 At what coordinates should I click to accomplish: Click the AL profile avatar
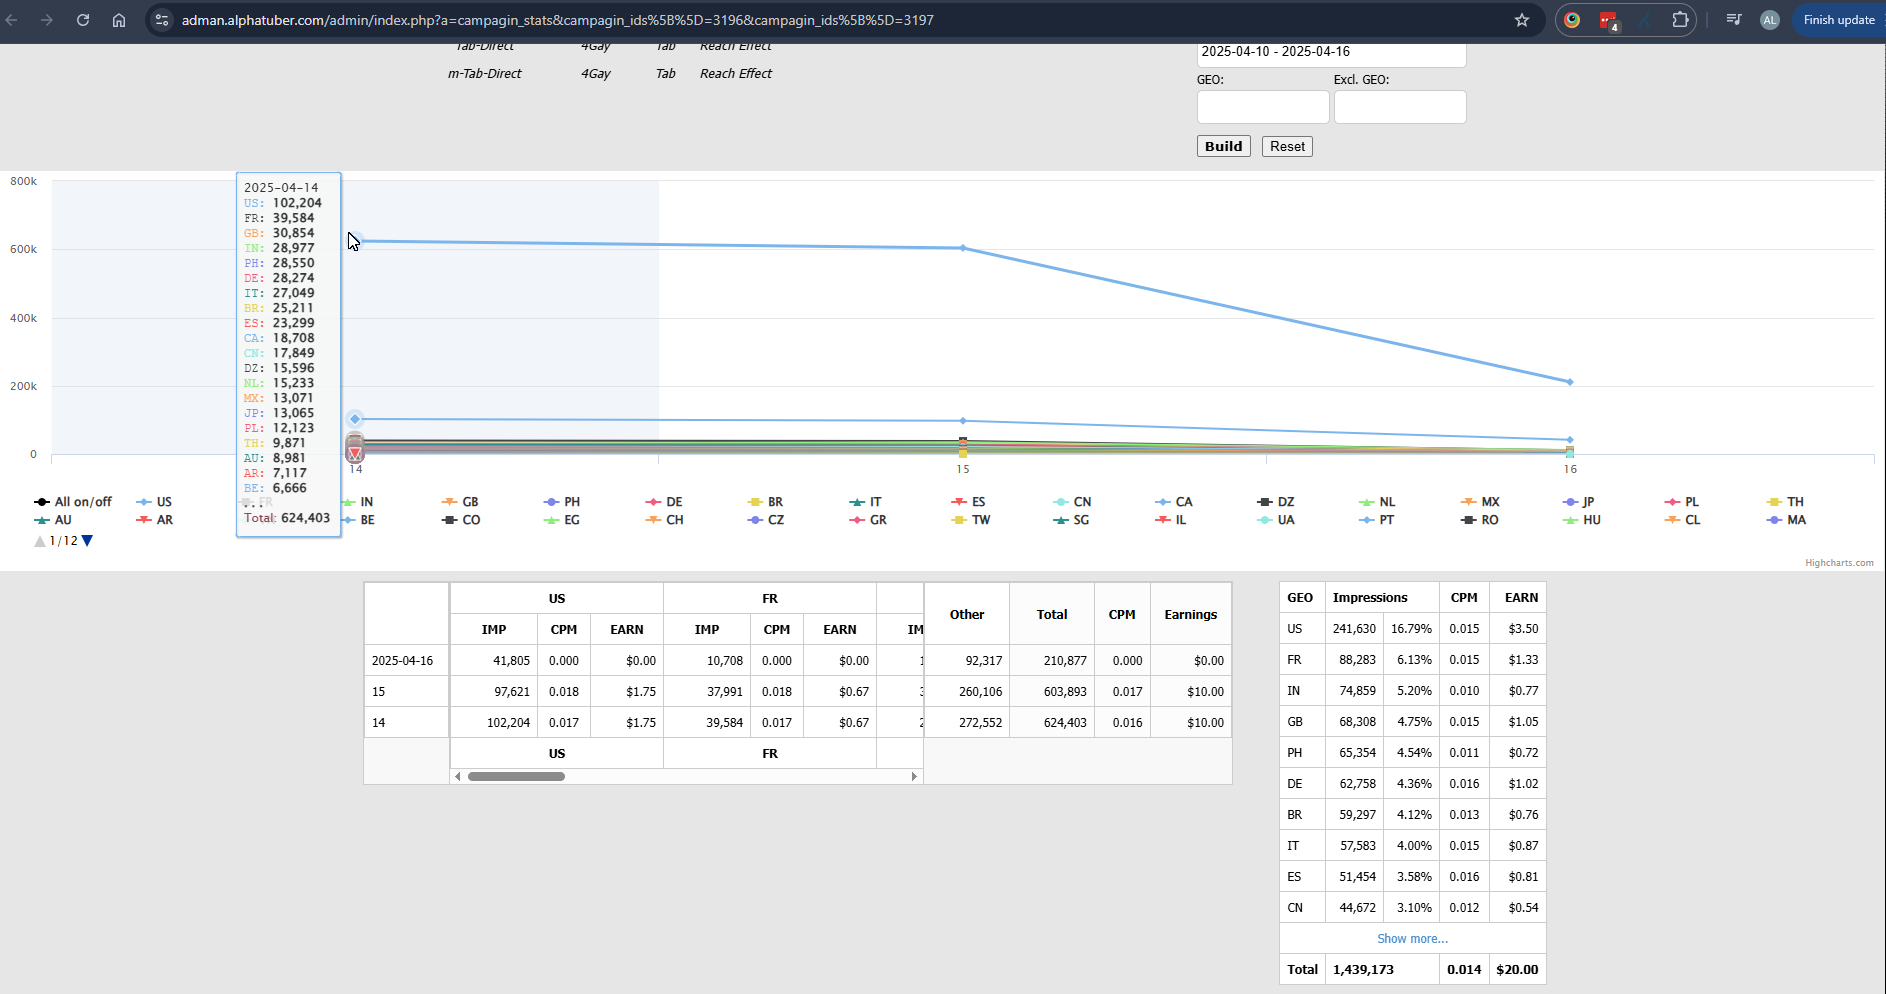coord(1769,20)
